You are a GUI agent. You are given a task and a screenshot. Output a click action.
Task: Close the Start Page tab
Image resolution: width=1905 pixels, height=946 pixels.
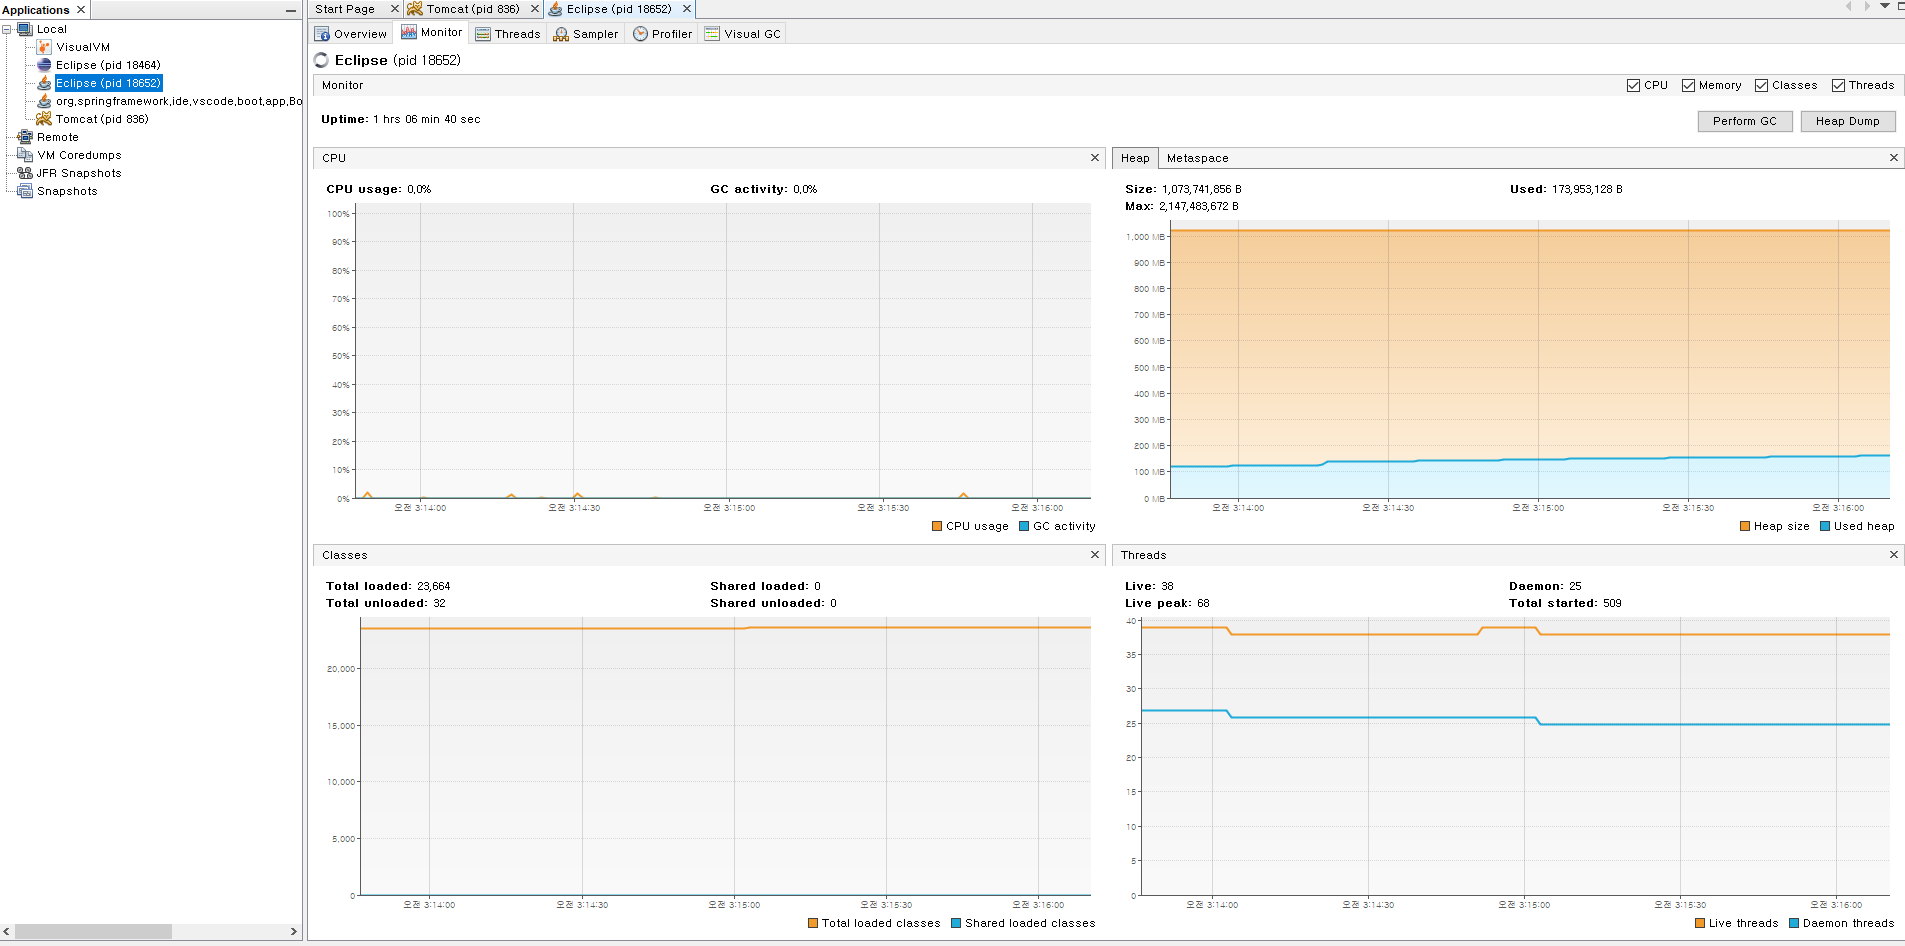[394, 9]
